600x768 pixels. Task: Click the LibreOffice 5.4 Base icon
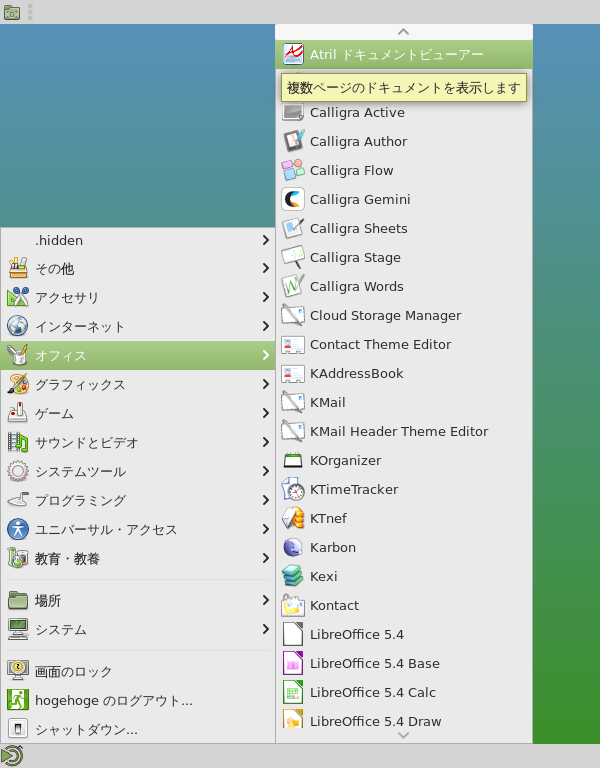293,663
